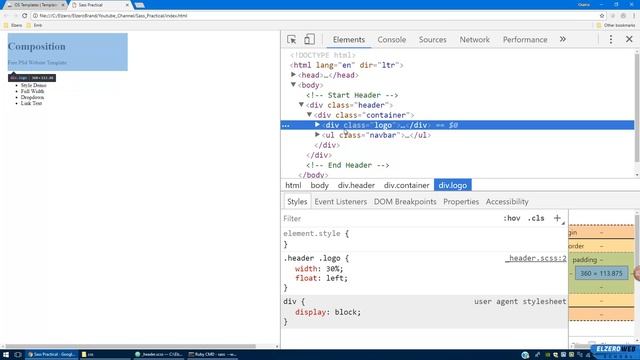Click body in the breadcrumb bar
Viewport: 640px width, 360px height.
pos(320,185)
